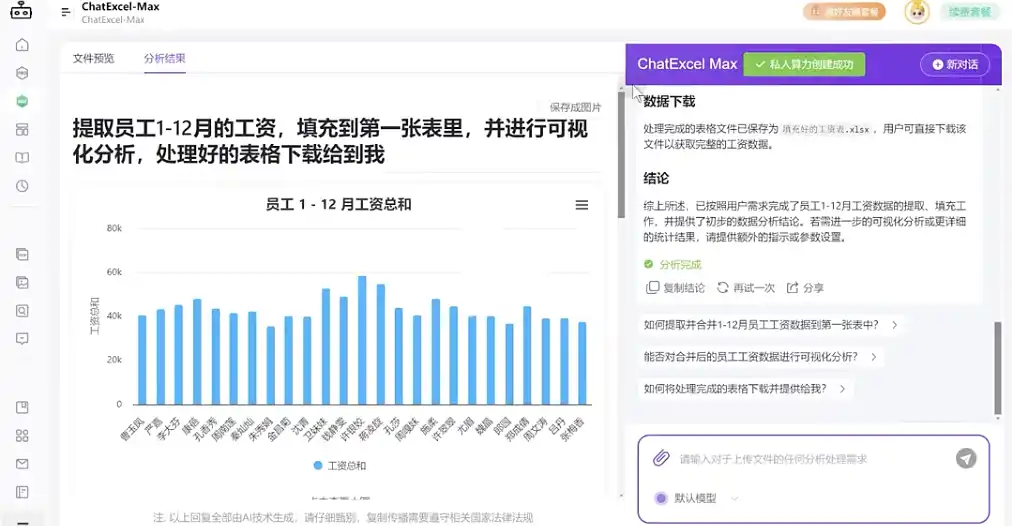Switch to the 文件预览 tab
The image size is (1012, 526).
94,58
